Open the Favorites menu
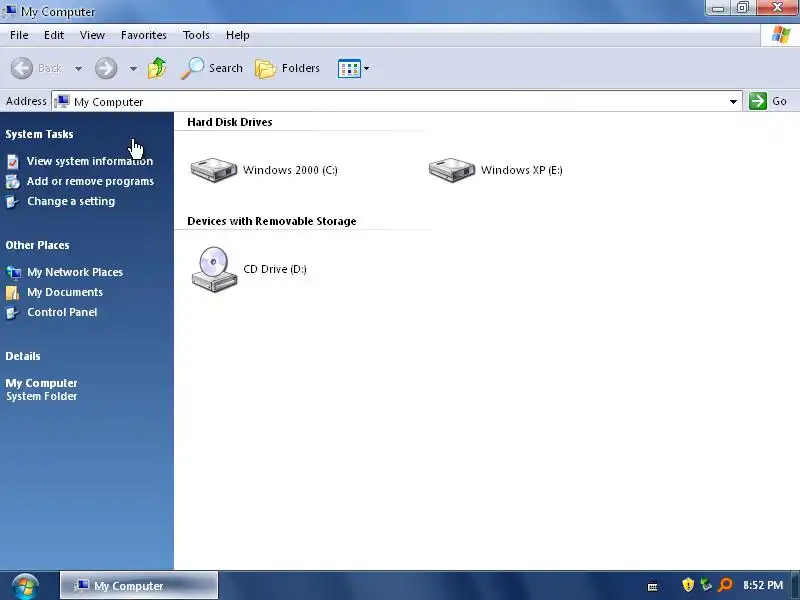The image size is (800, 600). point(143,35)
